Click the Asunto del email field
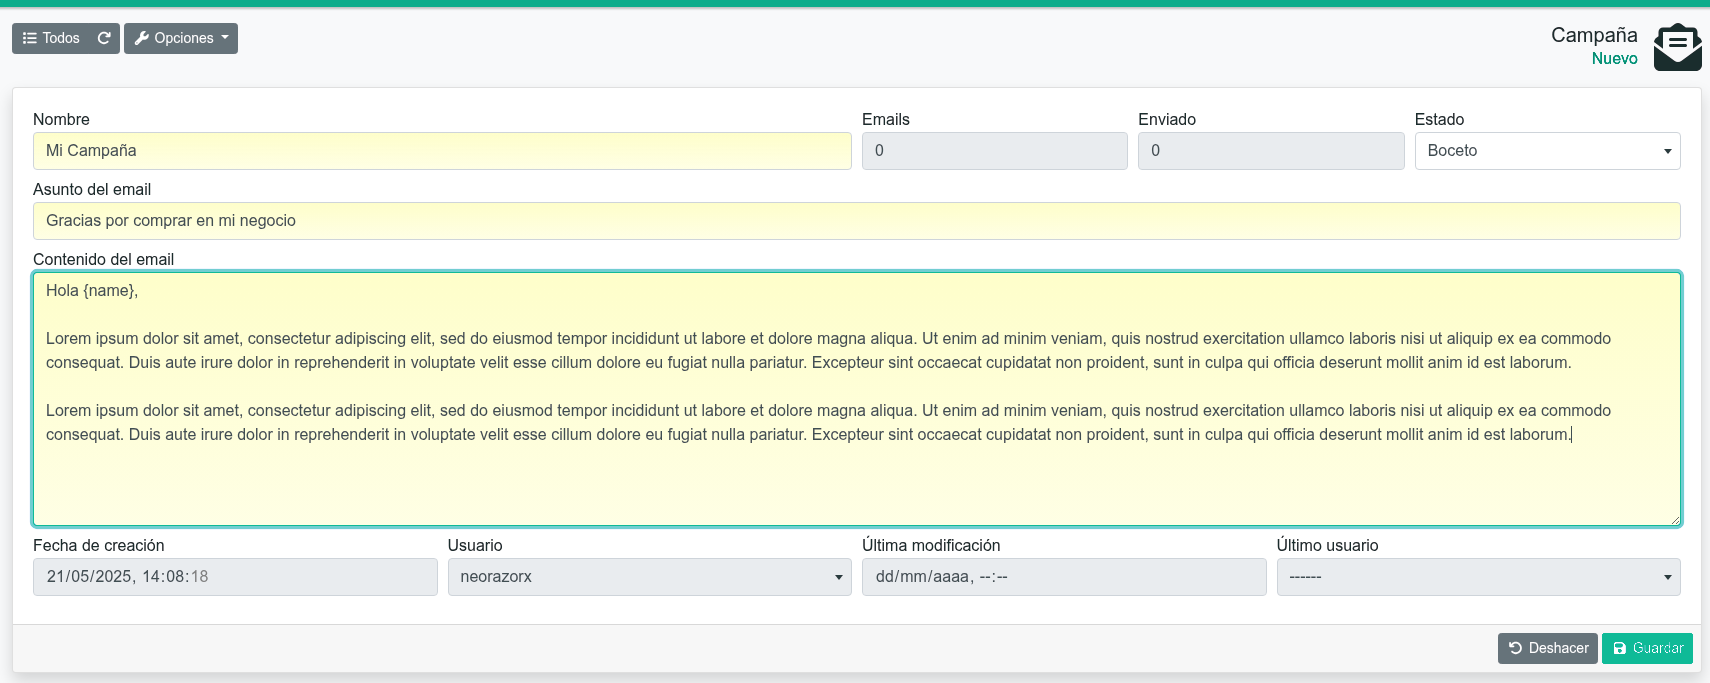Image resolution: width=1710 pixels, height=683 pixels. (856, 221)
